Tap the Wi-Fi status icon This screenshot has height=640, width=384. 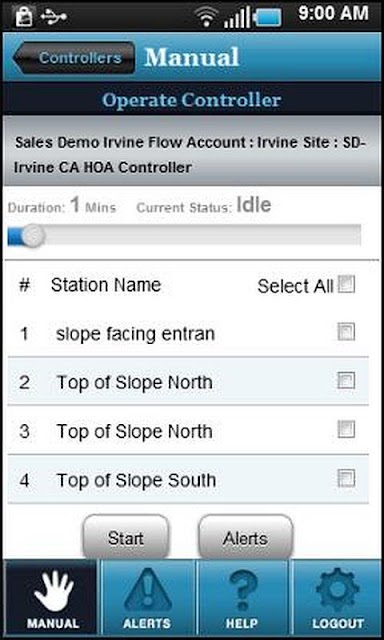tap(206, 16)
